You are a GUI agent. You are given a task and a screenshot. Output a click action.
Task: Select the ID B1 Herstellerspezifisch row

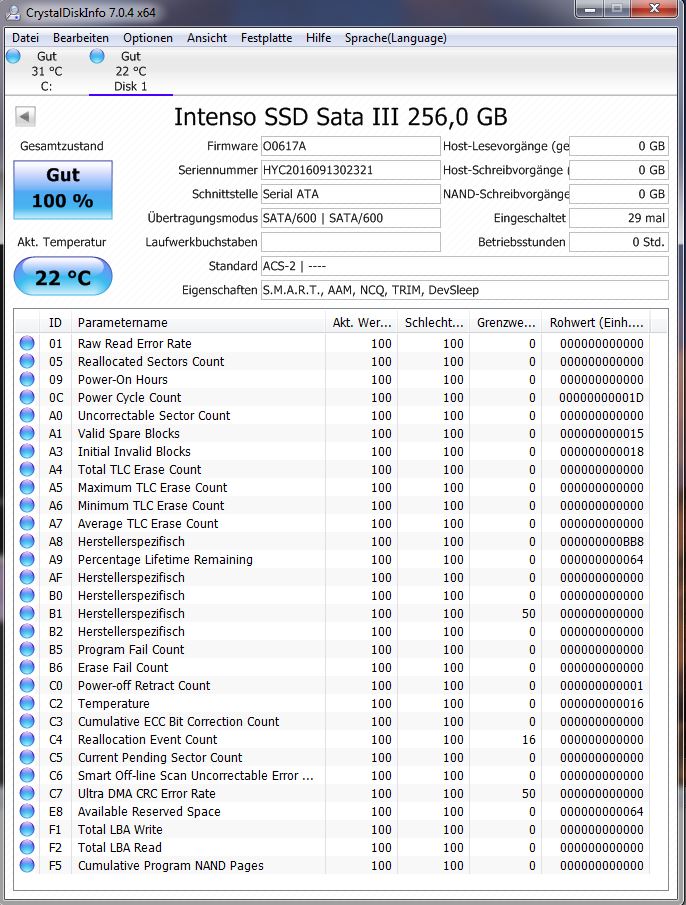[333, 614]
